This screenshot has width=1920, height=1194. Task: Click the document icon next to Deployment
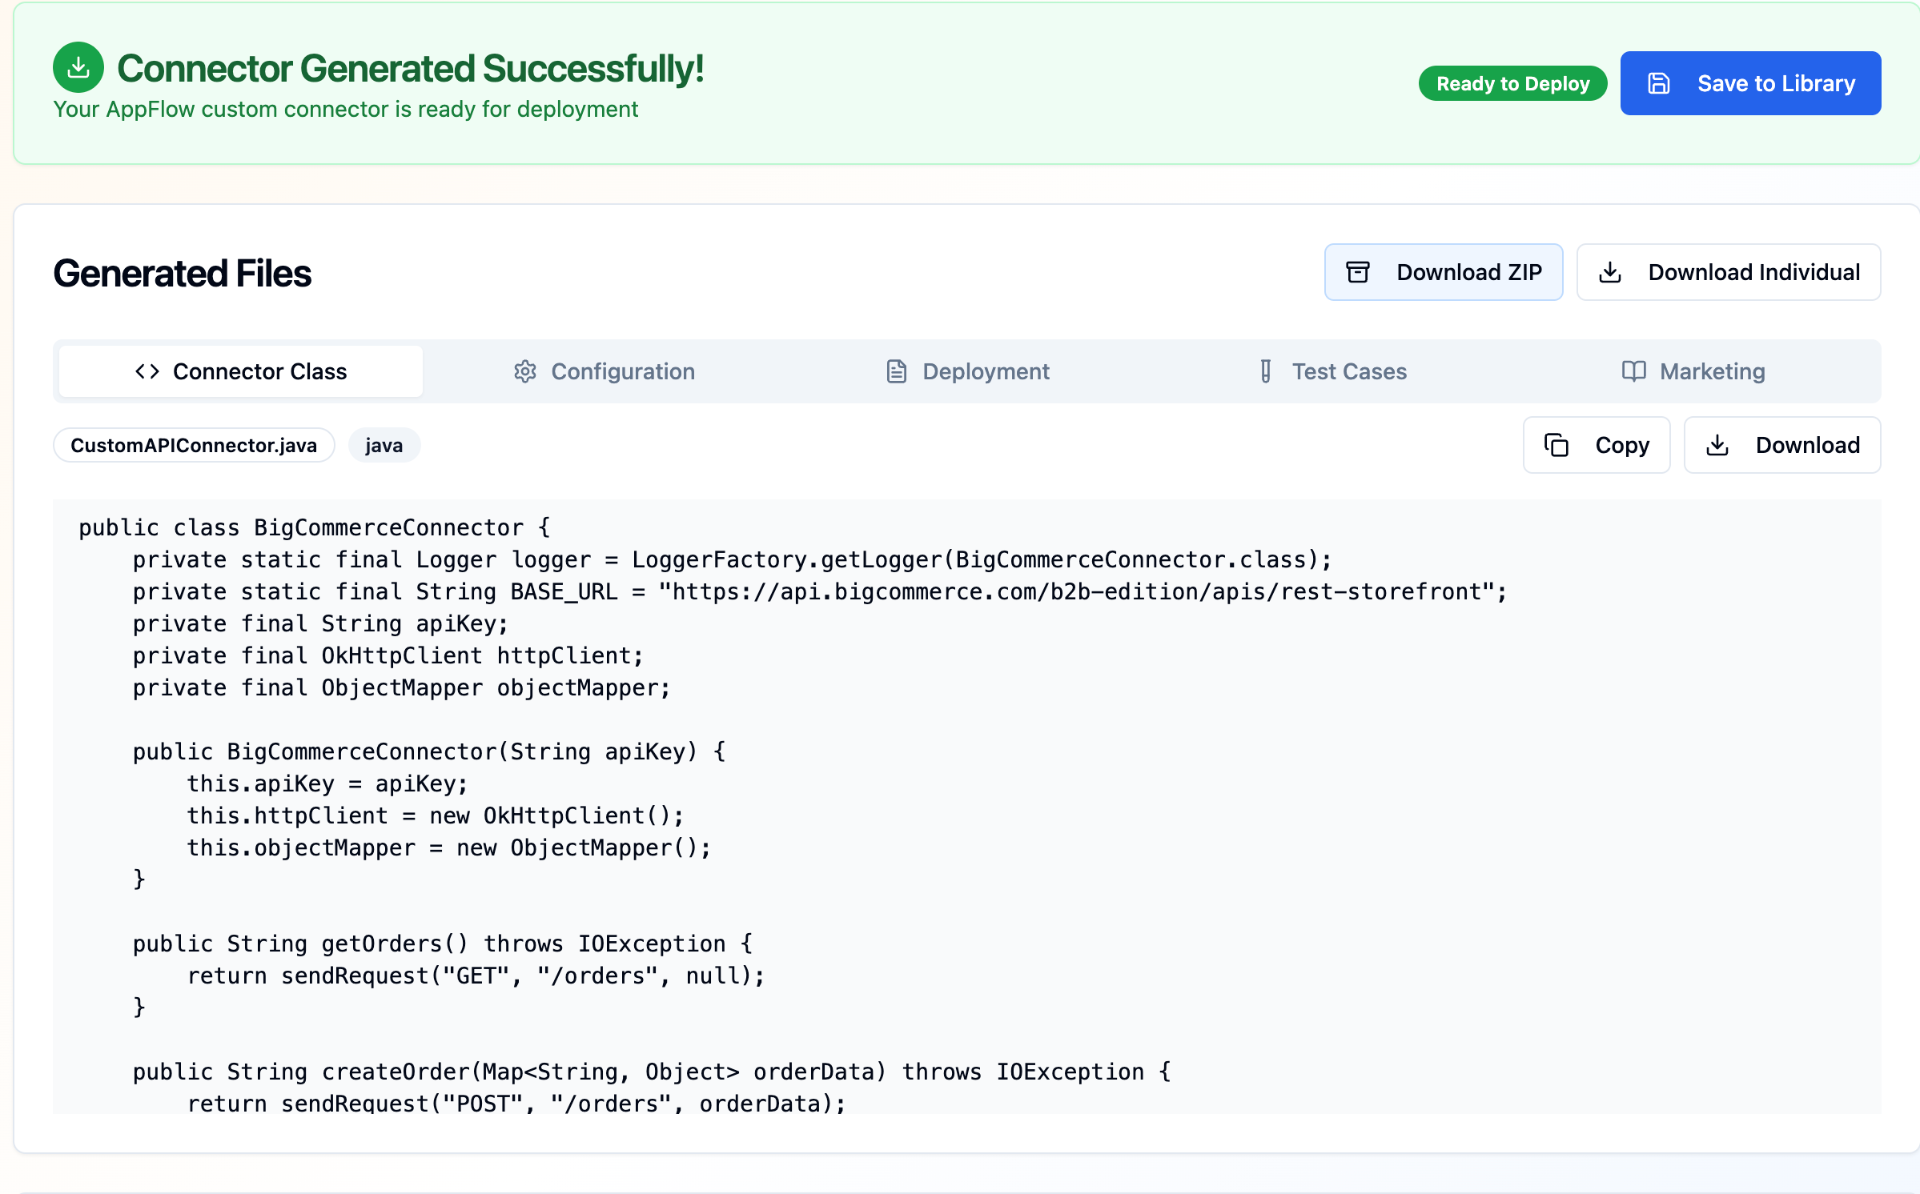click(x=895, y=371)
